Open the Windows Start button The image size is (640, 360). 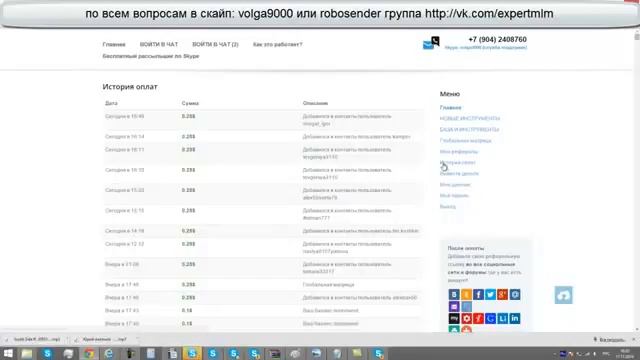click(x=8, y=353)
